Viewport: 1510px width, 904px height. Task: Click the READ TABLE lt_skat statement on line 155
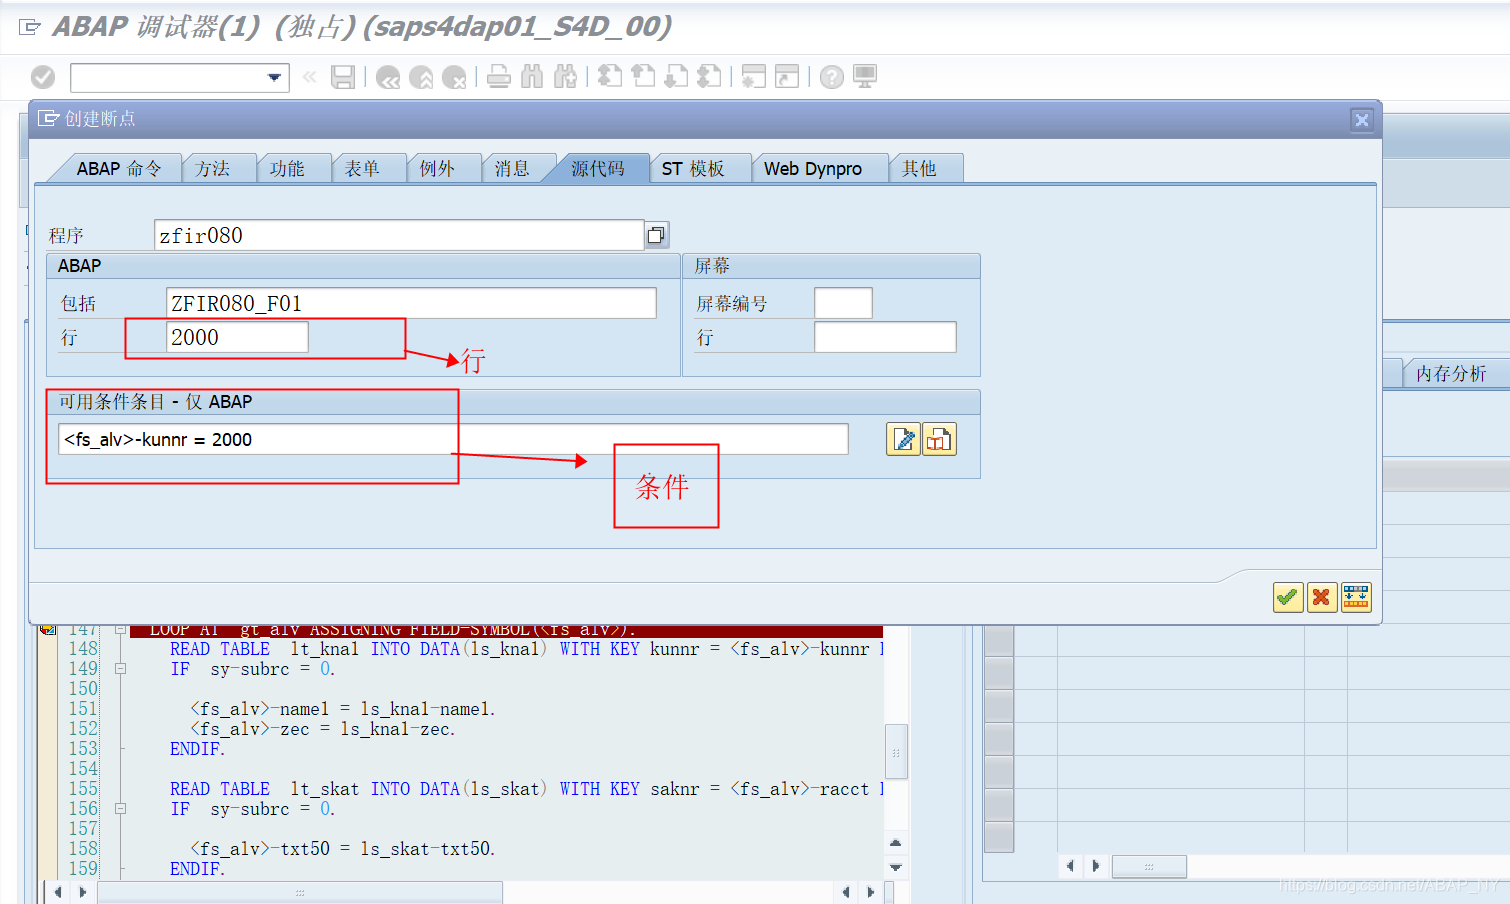526,789
